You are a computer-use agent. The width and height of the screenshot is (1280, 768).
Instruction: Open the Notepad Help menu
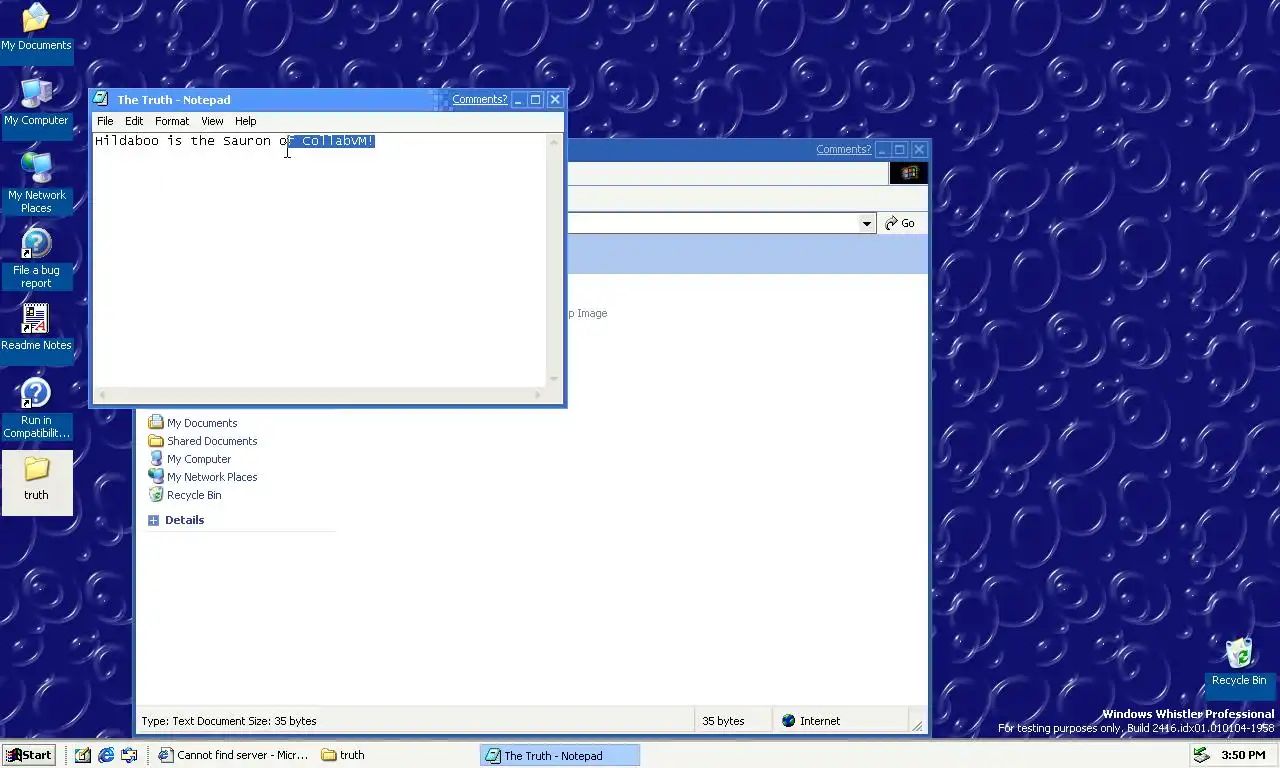click(x=246, y=121)
